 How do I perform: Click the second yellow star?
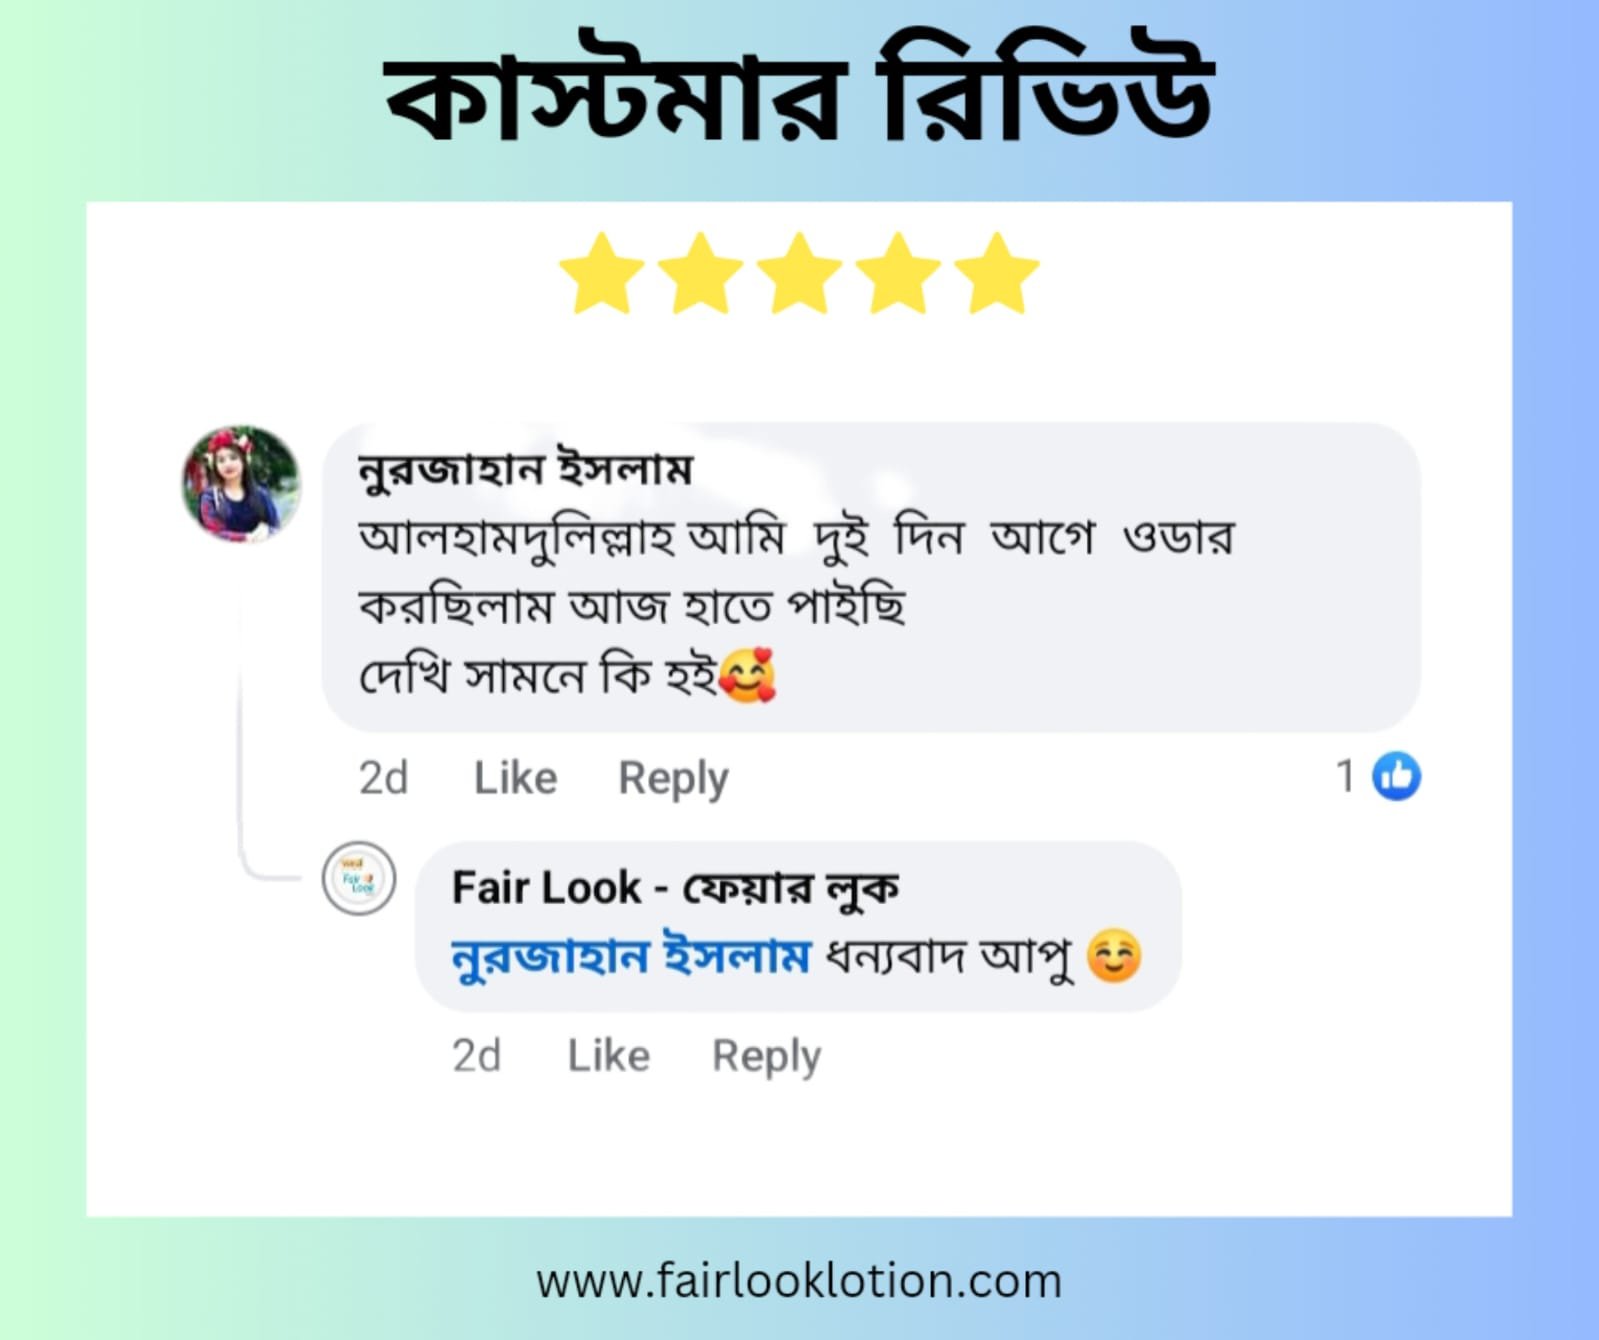click(x=700, y=274)
